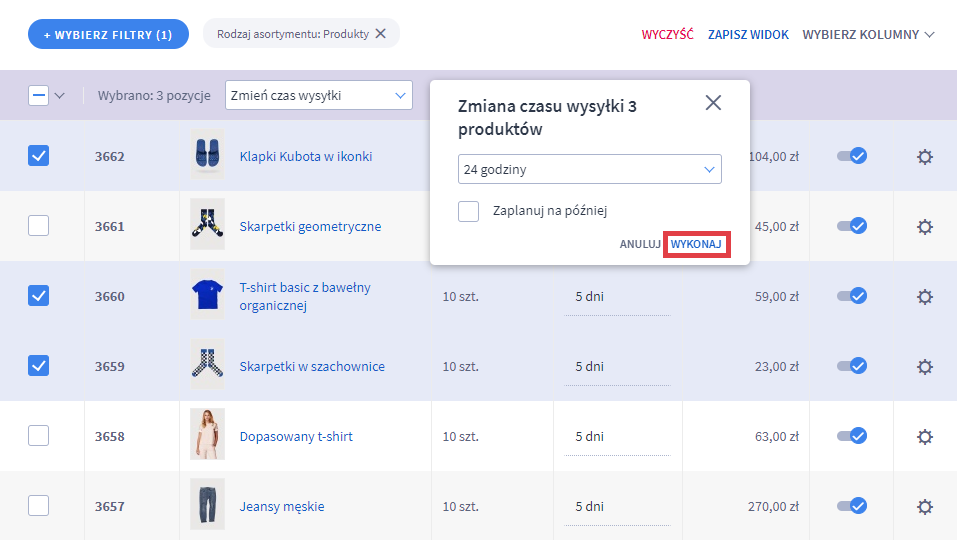Open Klapki Kubota product thumbnail

(x=207, y=156)
